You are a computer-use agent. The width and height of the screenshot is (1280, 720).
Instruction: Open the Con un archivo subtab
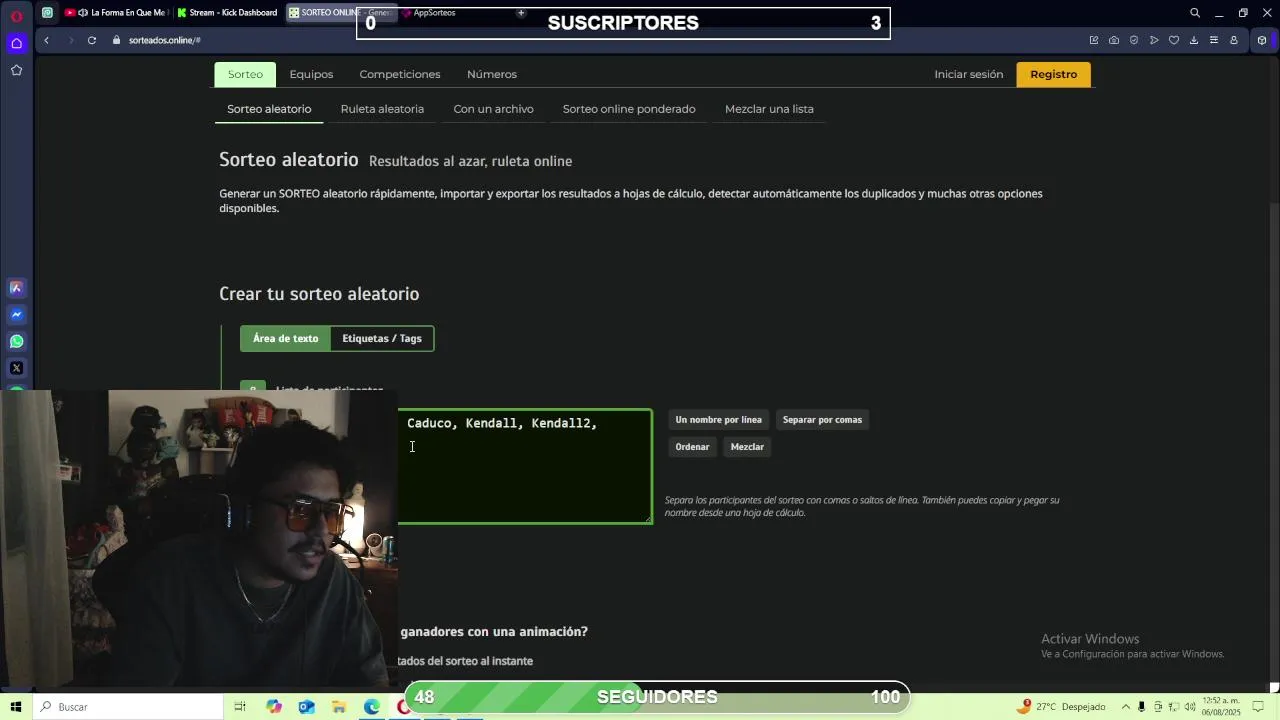point(493,109)
